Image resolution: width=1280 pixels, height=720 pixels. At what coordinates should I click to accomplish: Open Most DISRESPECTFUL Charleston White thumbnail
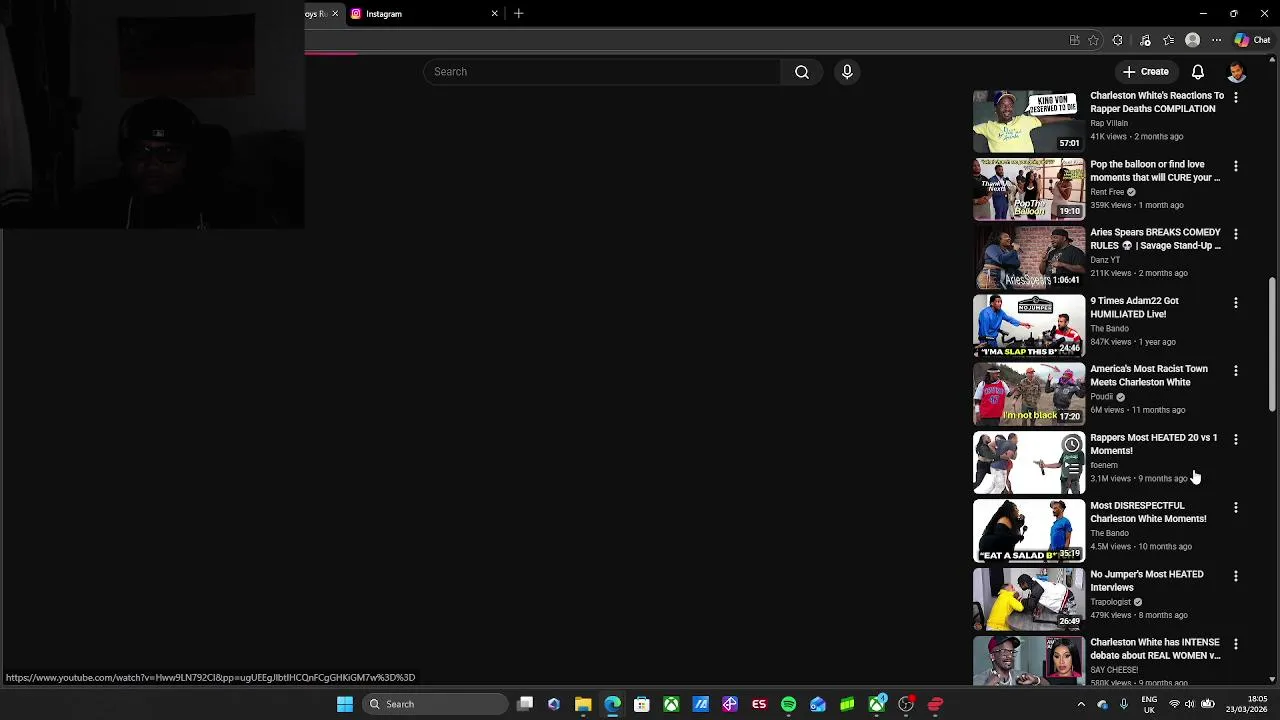[1029, 531]
